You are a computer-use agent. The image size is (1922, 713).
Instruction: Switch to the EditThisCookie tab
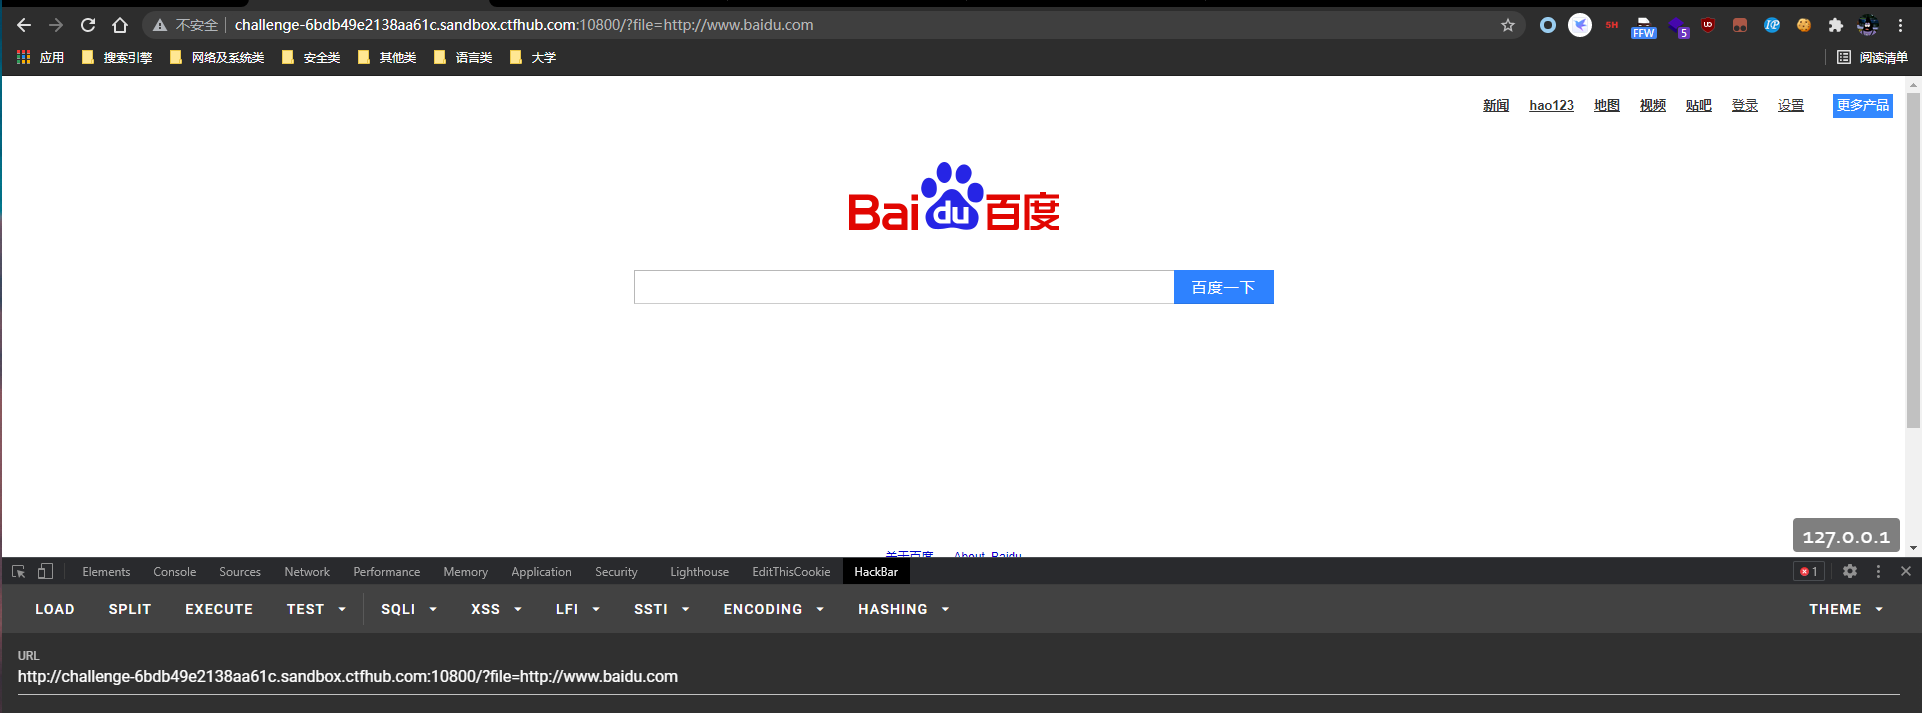[791, 572]
